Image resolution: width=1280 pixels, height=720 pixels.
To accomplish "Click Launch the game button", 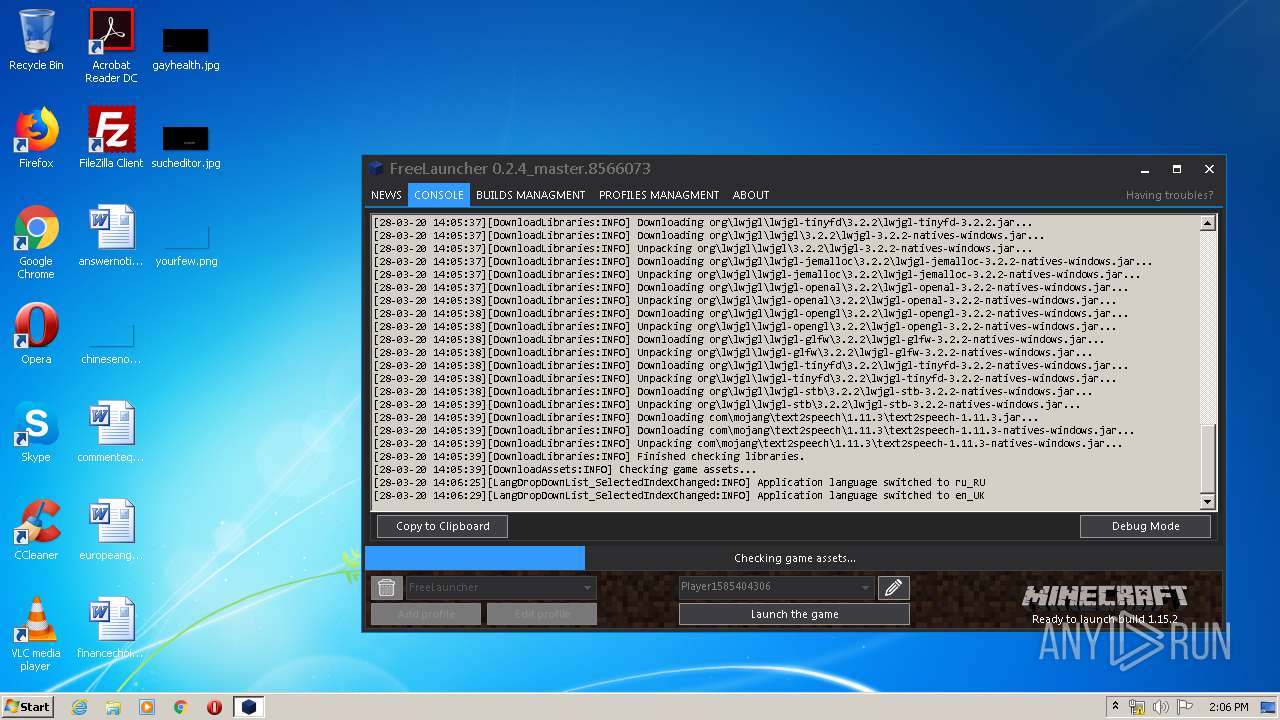I will [x=794, y=614].
